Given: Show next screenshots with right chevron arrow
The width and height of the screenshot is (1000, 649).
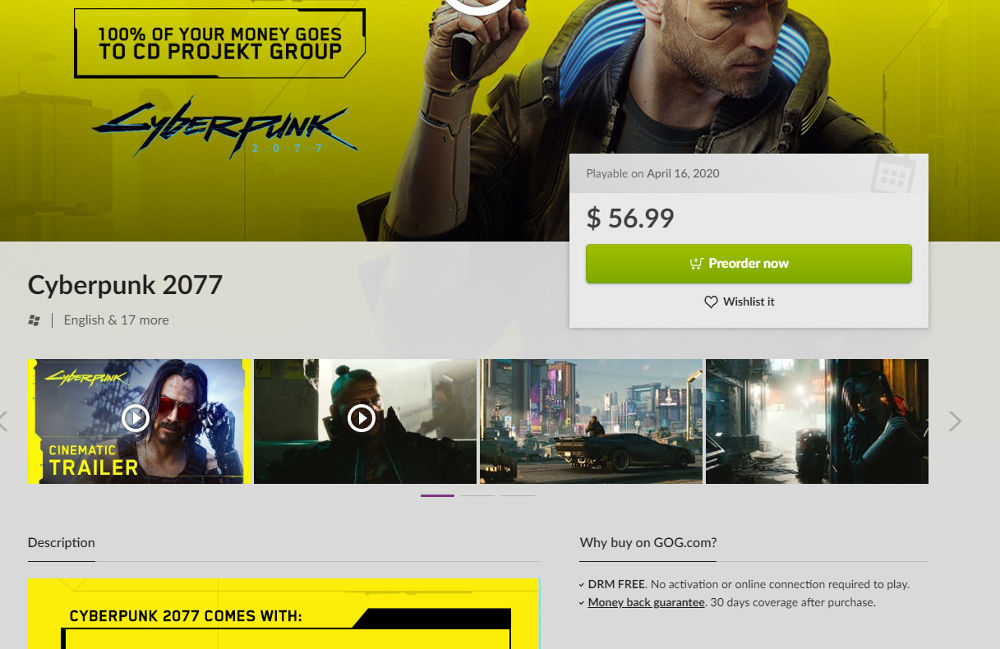Looking at the screenshot, I should pyautogui.click(x=955, y=421).
